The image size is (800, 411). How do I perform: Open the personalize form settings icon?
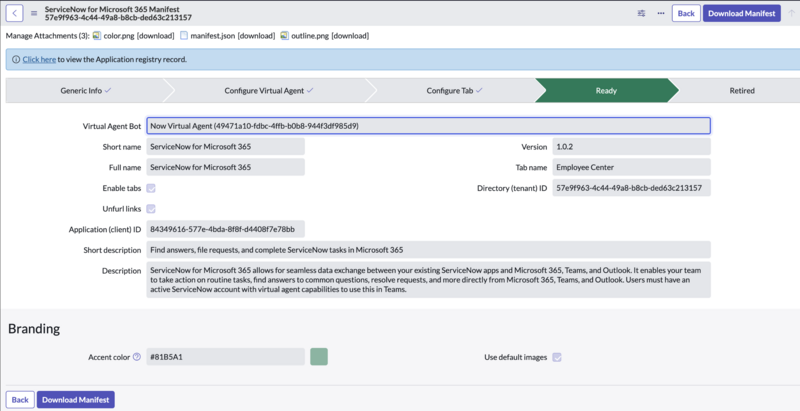click(x=641, y=13)
